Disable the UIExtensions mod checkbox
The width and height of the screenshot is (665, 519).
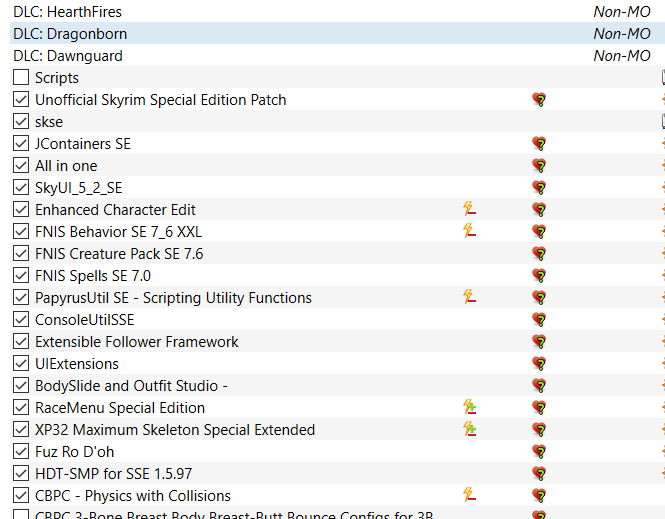pos(21,364)
